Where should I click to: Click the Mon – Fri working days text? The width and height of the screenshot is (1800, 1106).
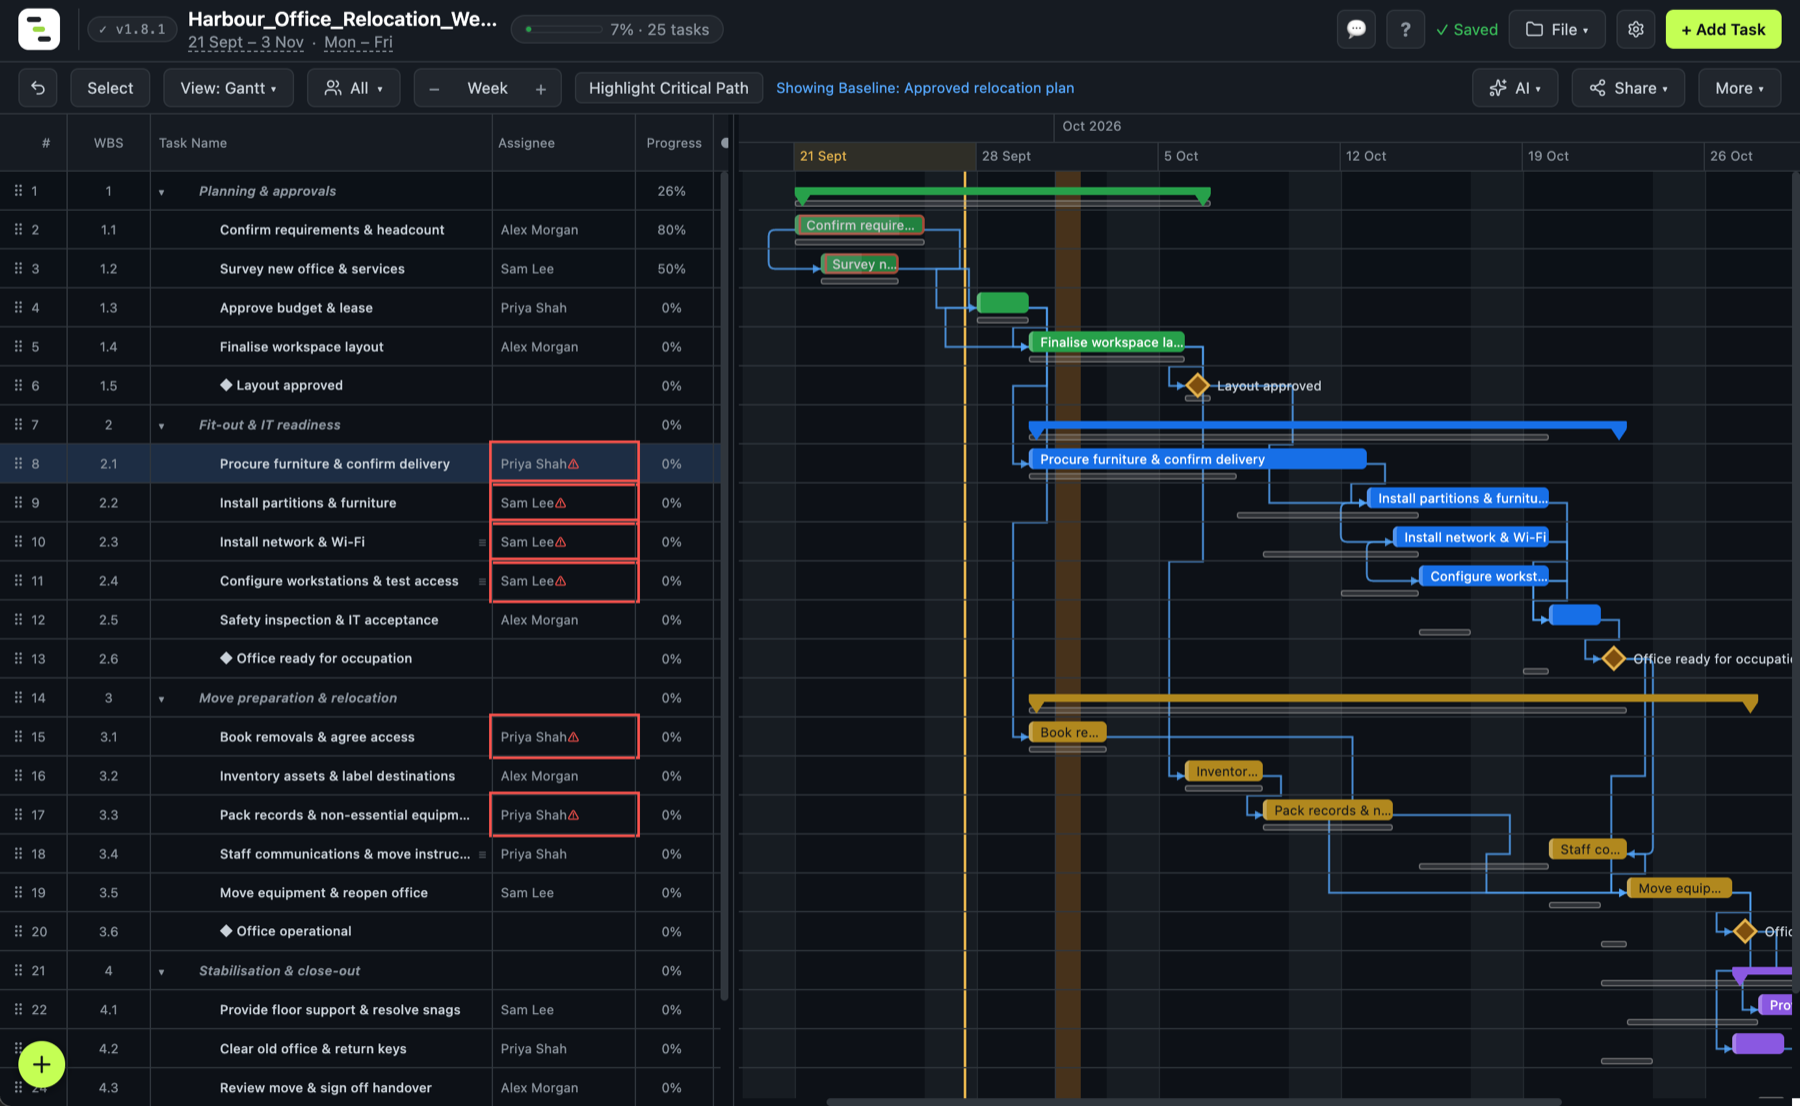[x=358, y=42]
